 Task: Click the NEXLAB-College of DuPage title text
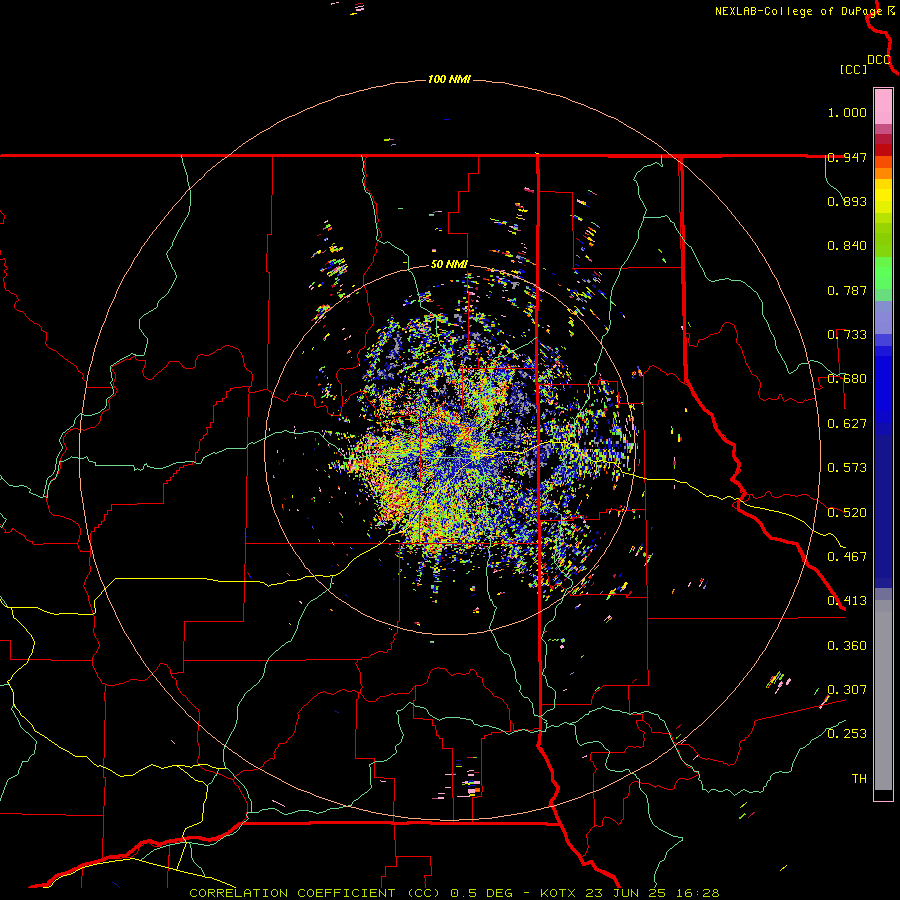[x=798, y=11]
